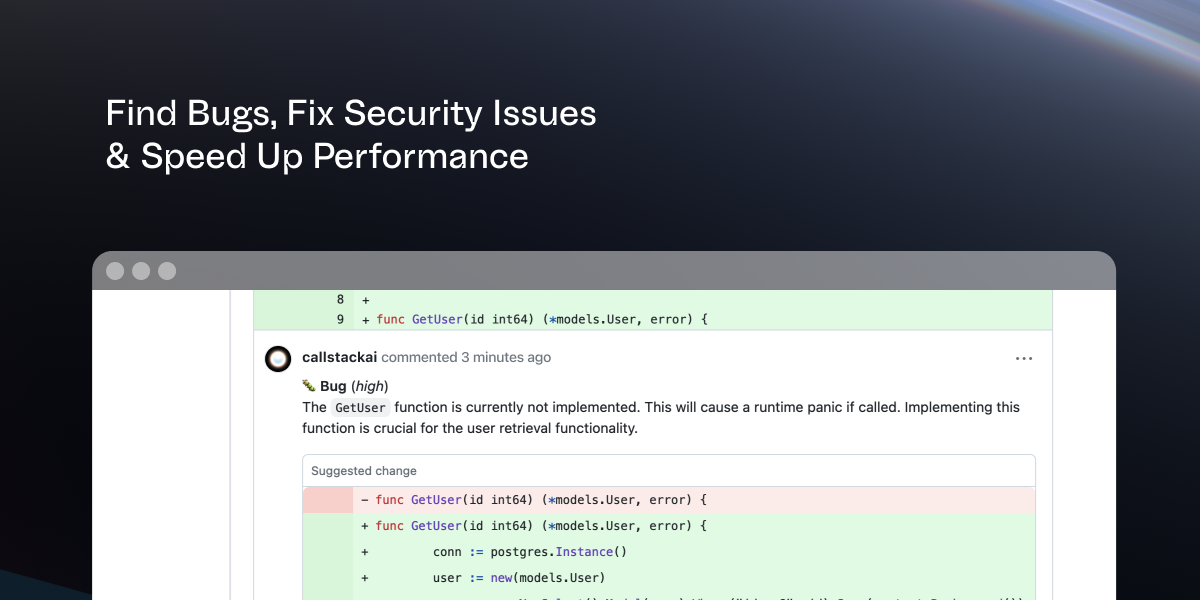Click the "Suggested change" header
Viewport: 1200px width, 600px height.
(x=364, y=471)
